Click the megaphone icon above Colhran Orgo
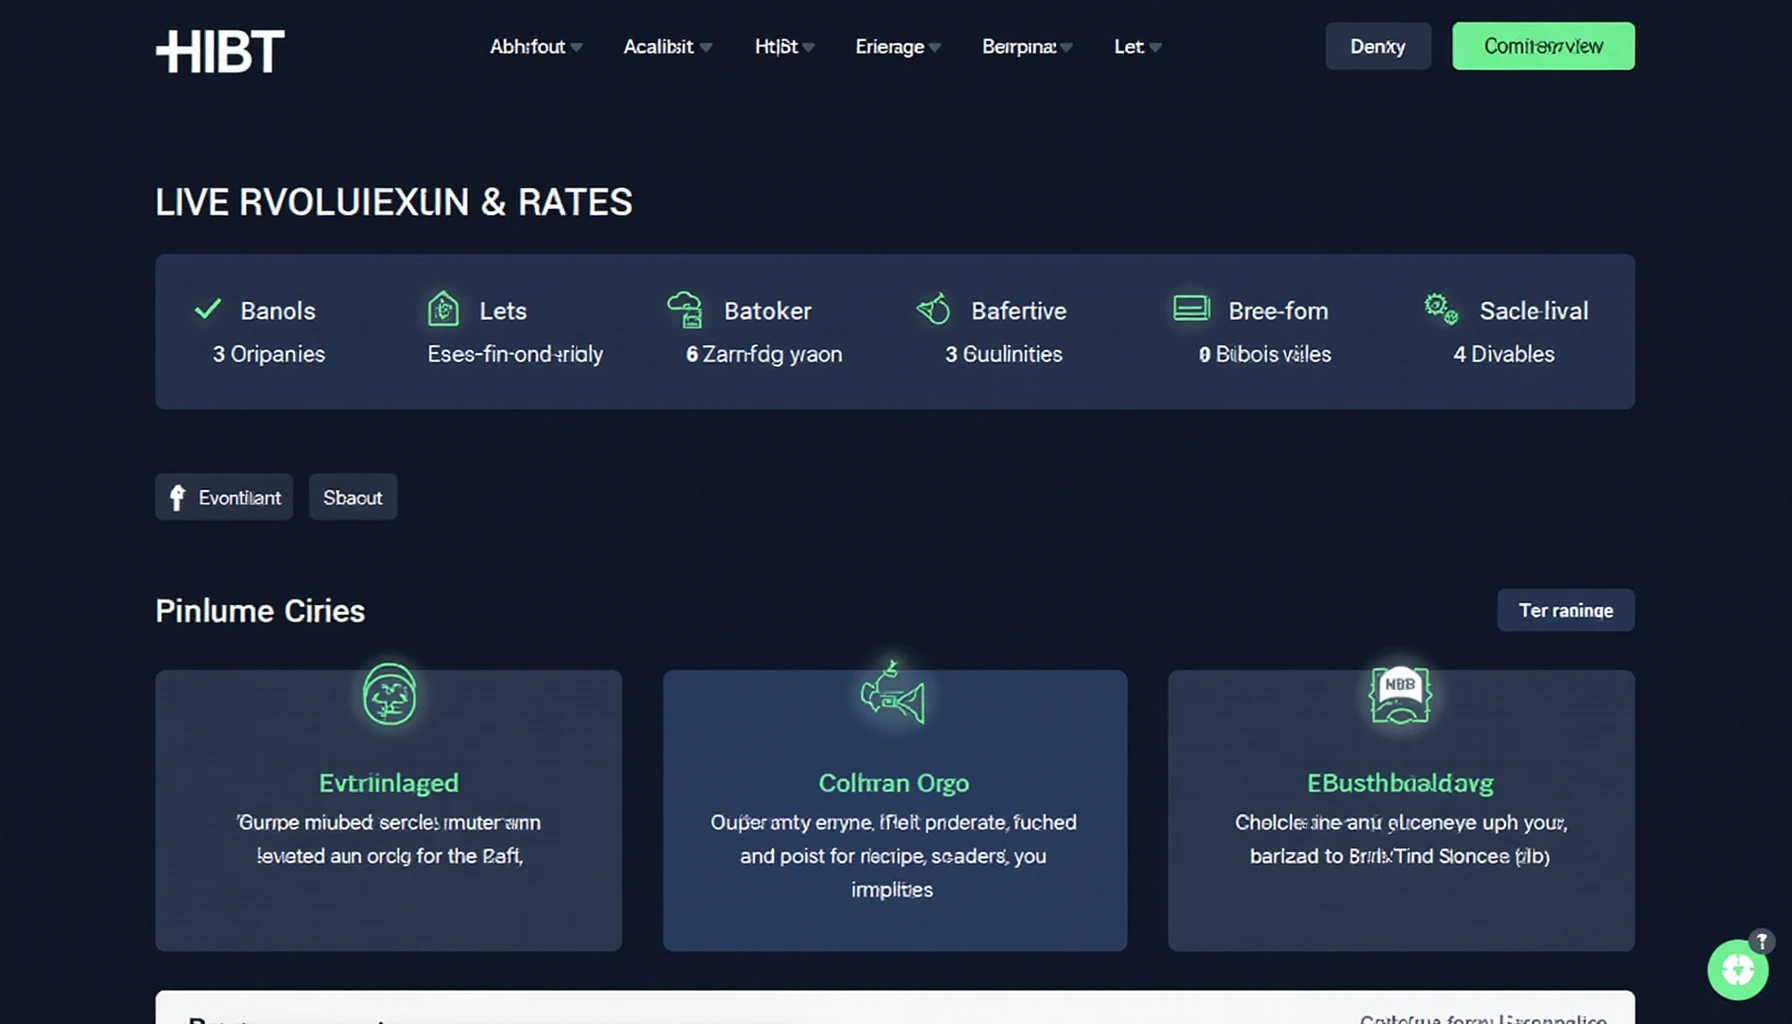 893,694
